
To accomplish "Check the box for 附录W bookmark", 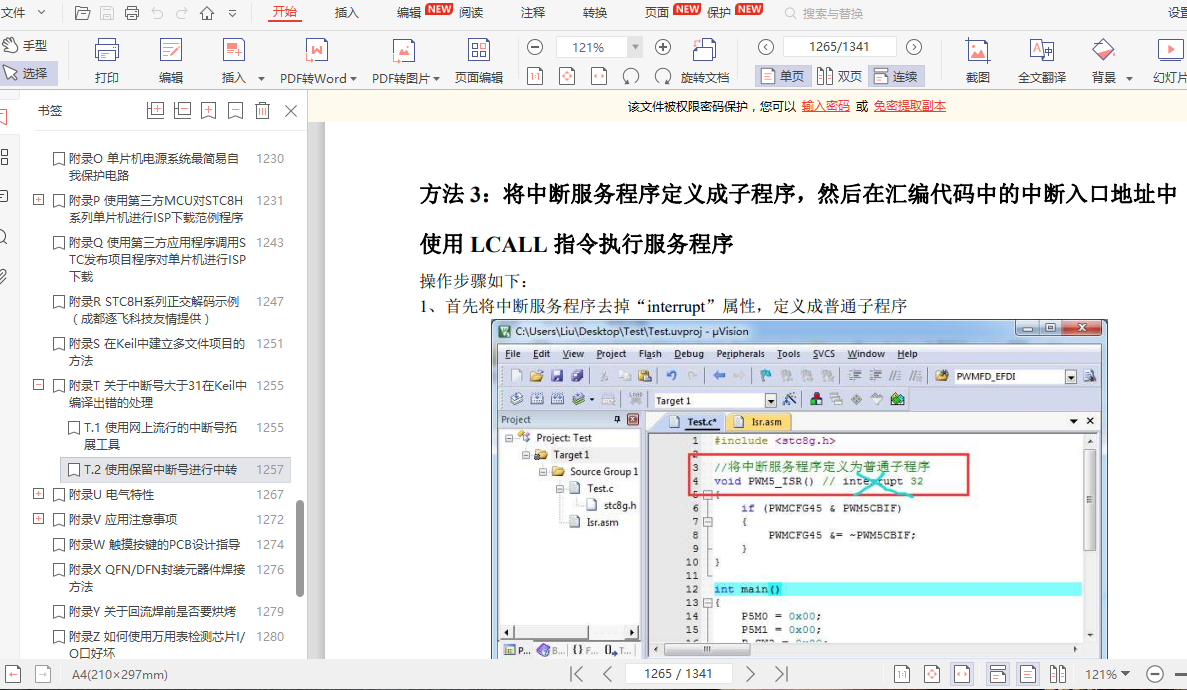I will [58, 545].
